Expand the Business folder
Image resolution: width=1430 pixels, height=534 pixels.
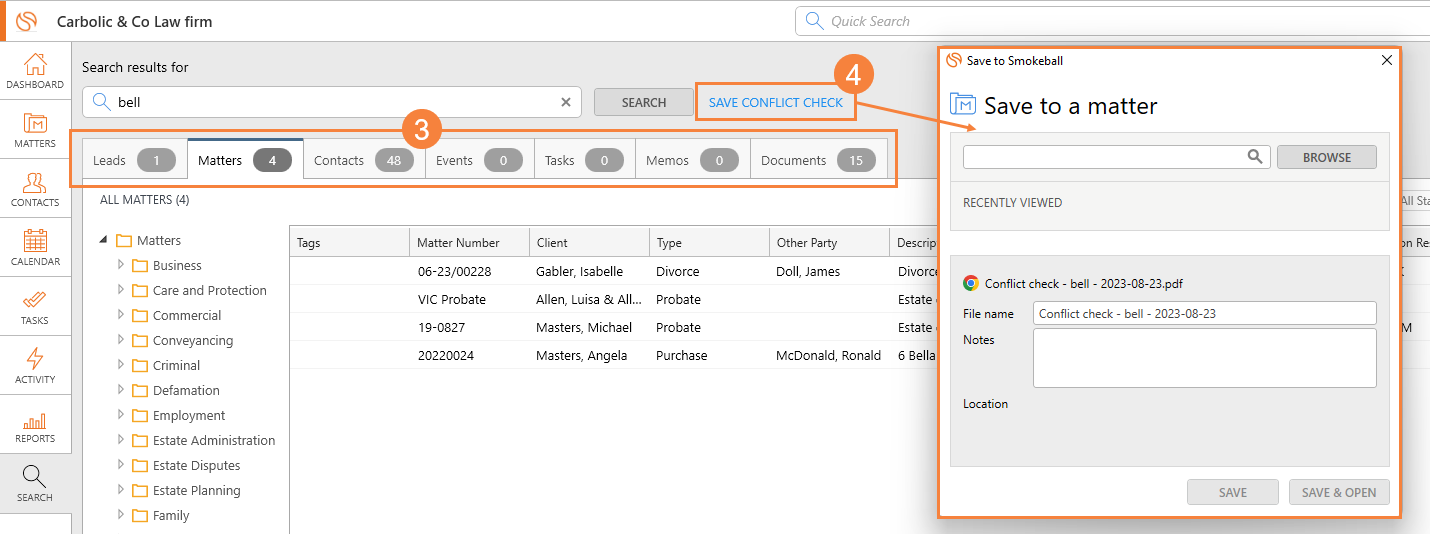coord(121,265)
